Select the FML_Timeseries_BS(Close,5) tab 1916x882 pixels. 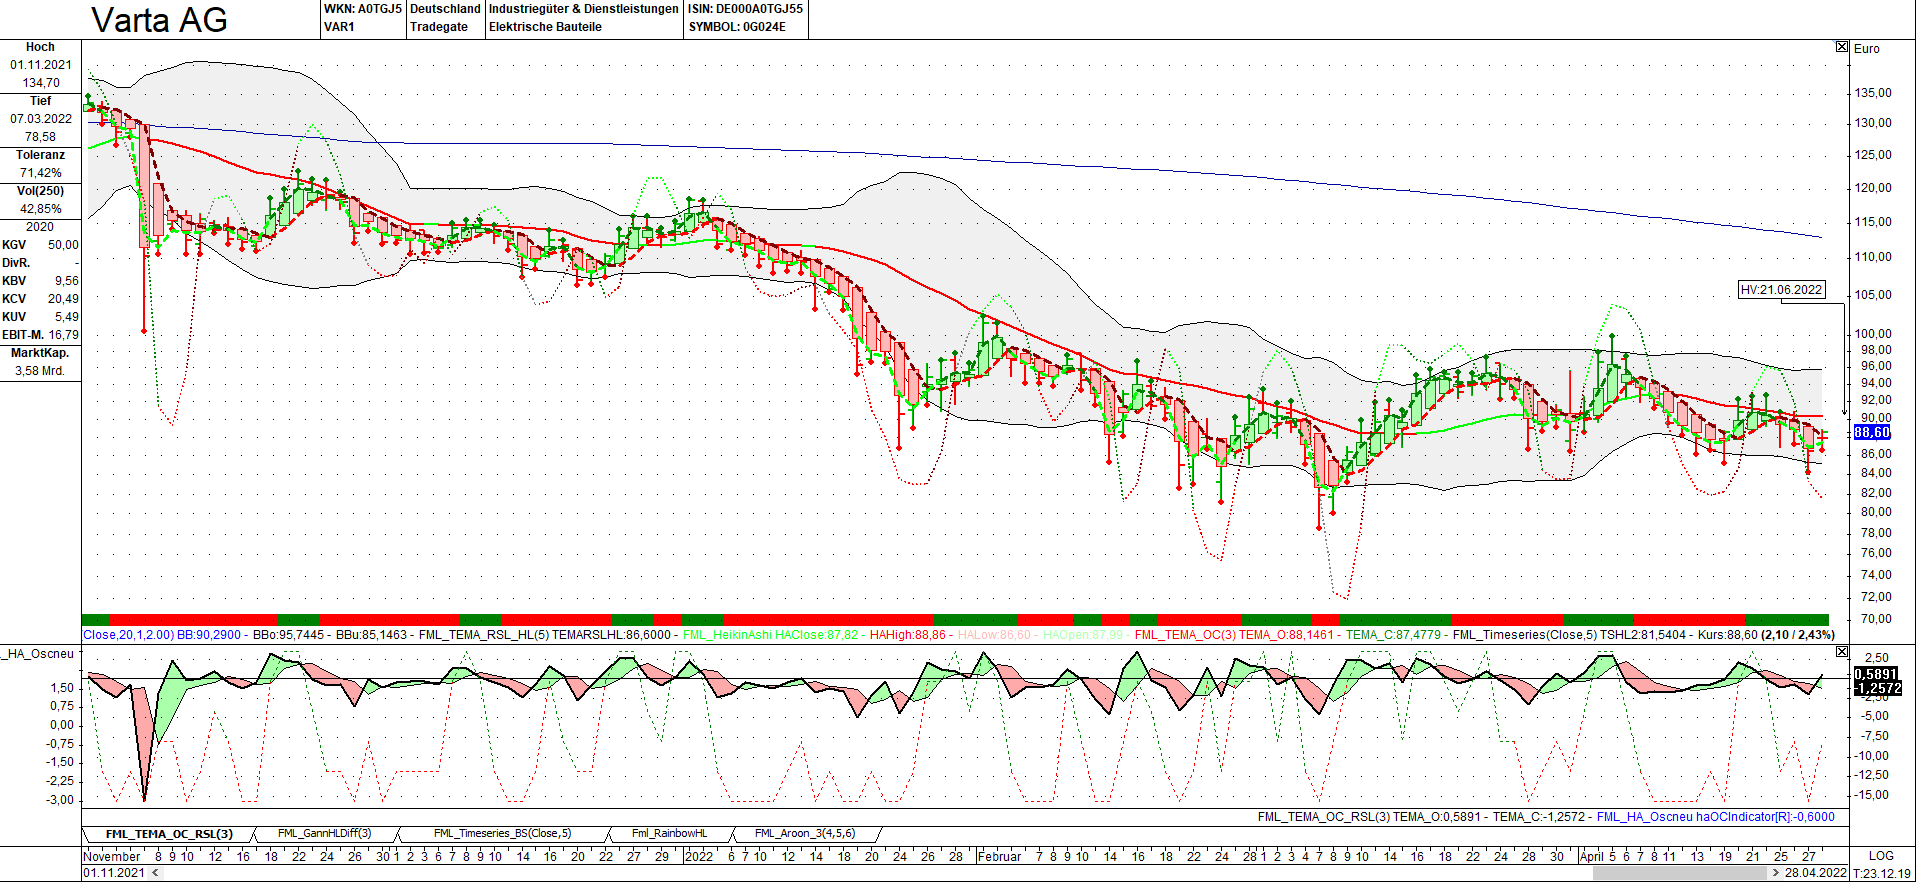pyautogui.click(x=502, y=834)
